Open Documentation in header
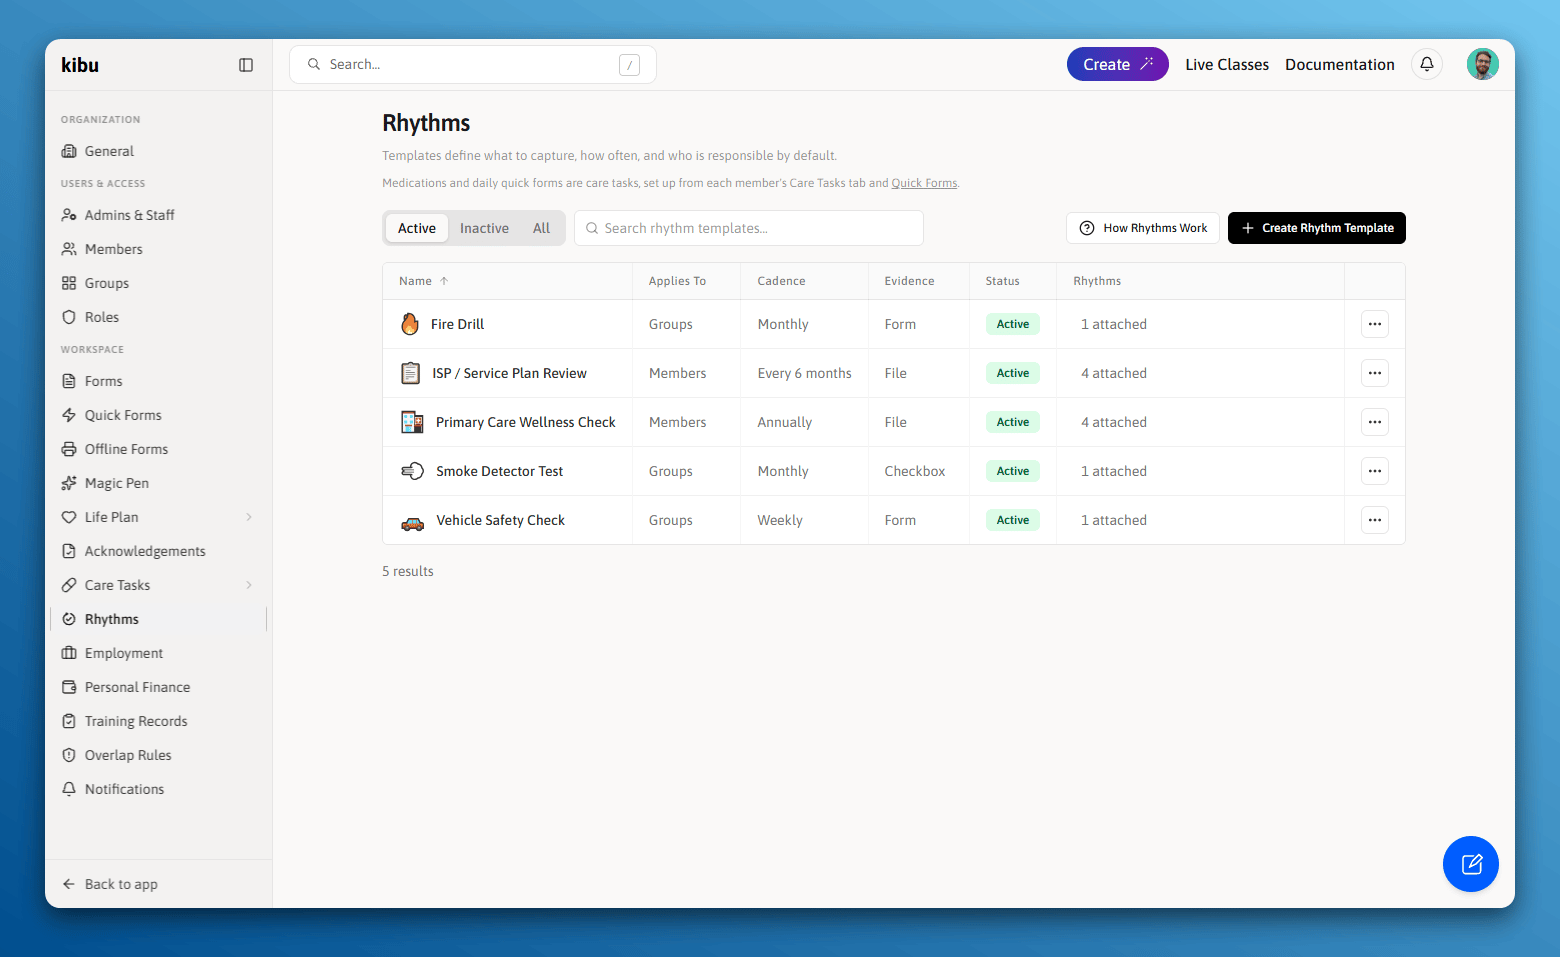 pyautogui.click(x=1339, y=64)
